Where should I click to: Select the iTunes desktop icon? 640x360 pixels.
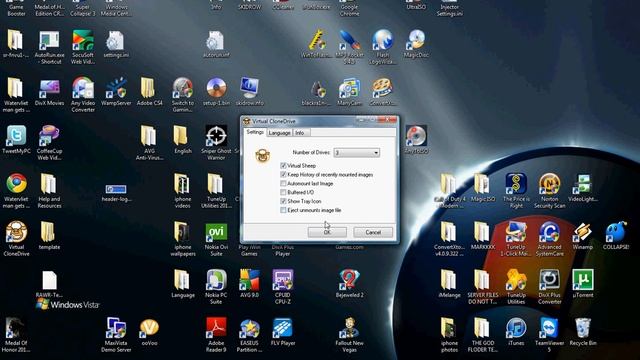point(516,332)
